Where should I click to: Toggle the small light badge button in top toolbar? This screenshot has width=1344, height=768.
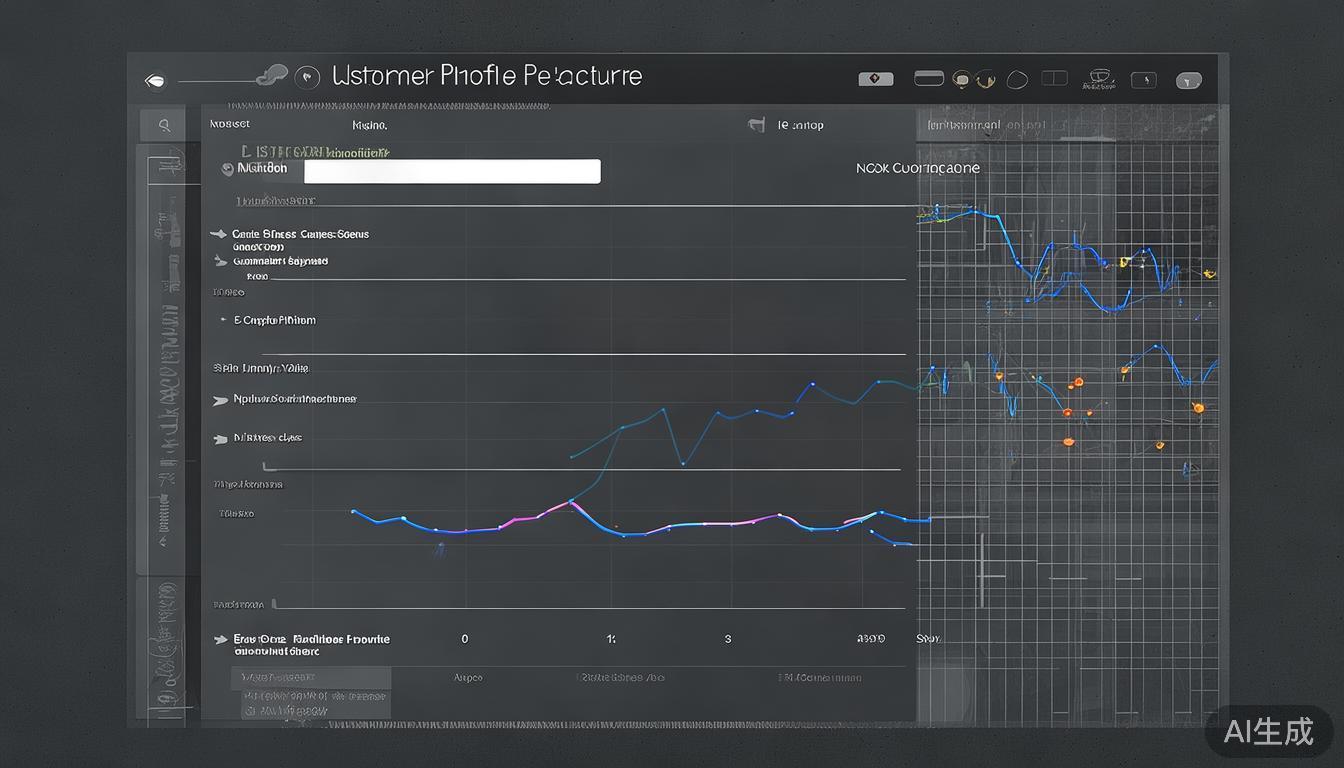tap(876, 79)
